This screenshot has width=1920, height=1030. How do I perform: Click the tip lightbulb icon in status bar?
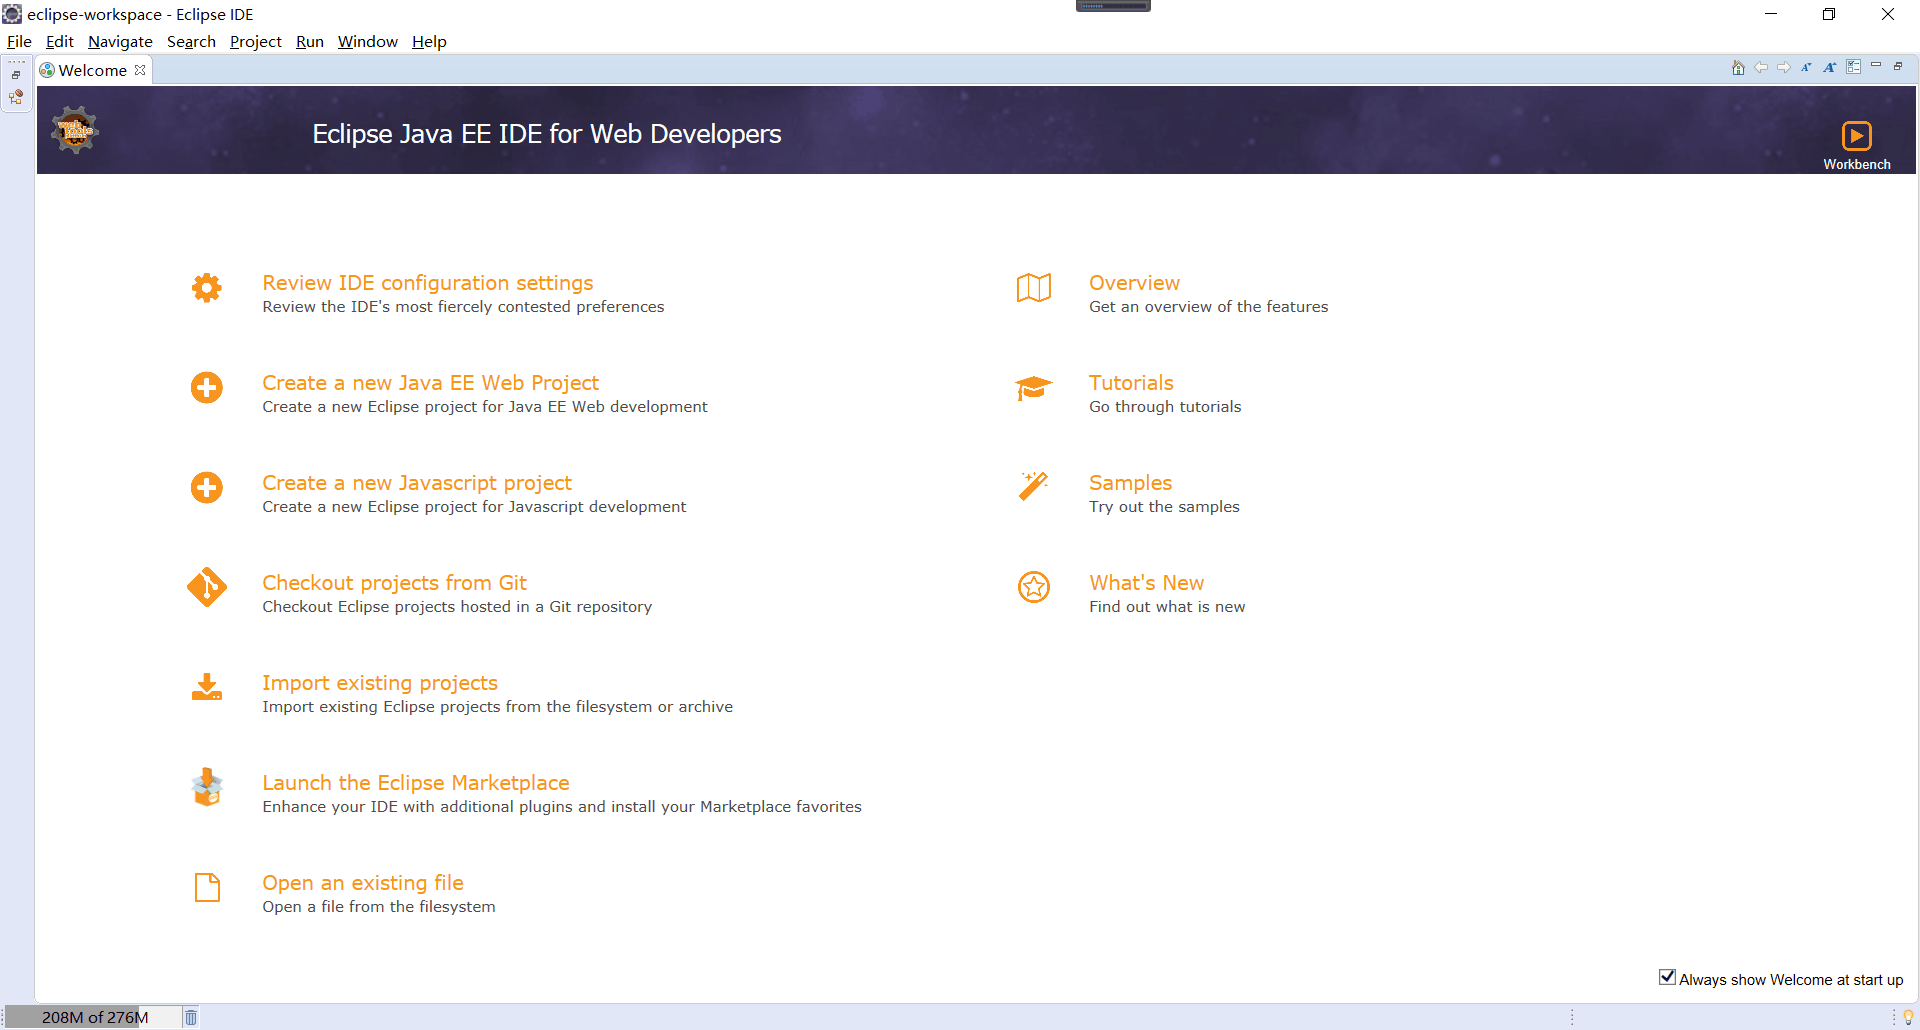tap(1908, 1017)
